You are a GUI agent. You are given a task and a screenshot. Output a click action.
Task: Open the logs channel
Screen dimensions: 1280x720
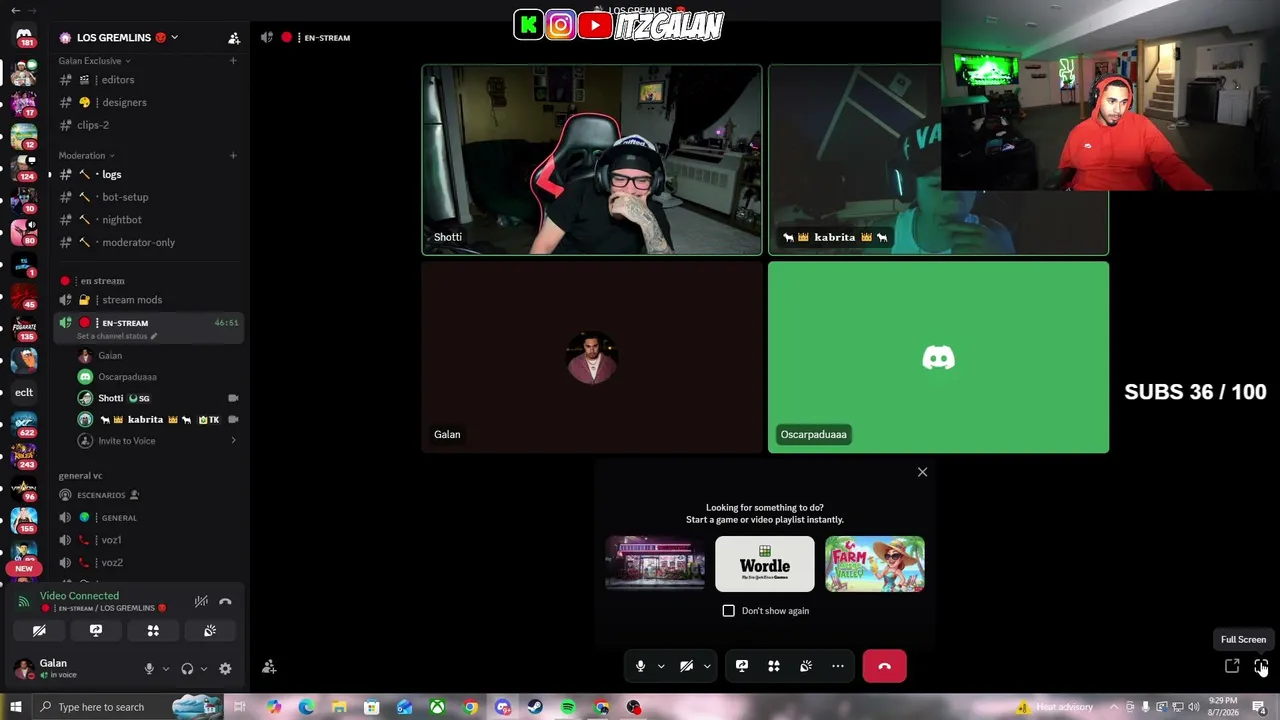click(148, 175)
